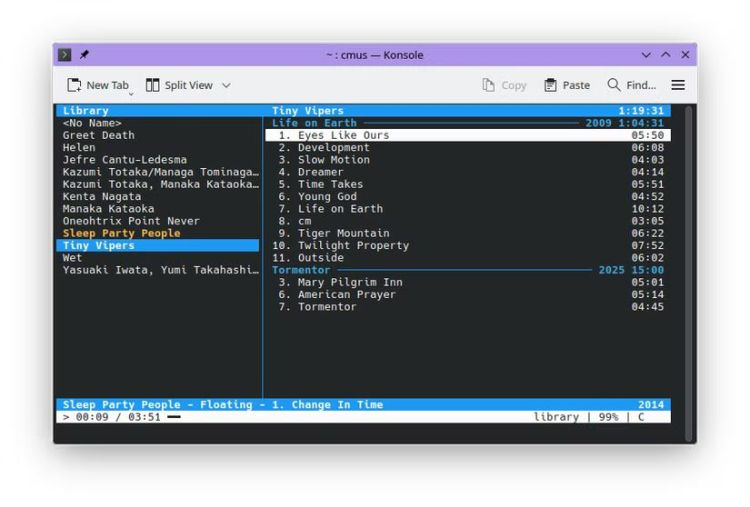
Task: Select Greet Death in the library
Action: [98, 135]
